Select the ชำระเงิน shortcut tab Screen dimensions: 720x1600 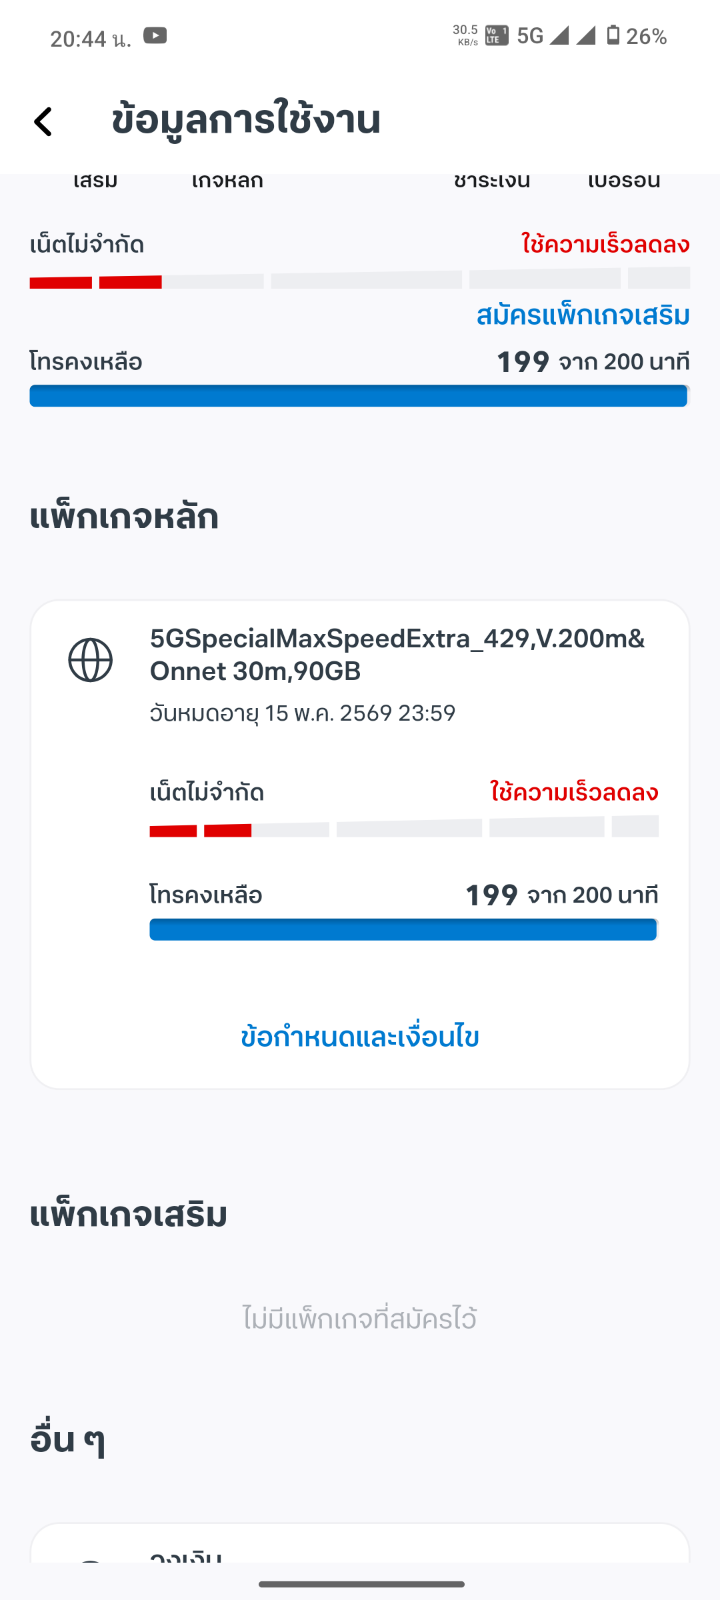pos(492,181)
